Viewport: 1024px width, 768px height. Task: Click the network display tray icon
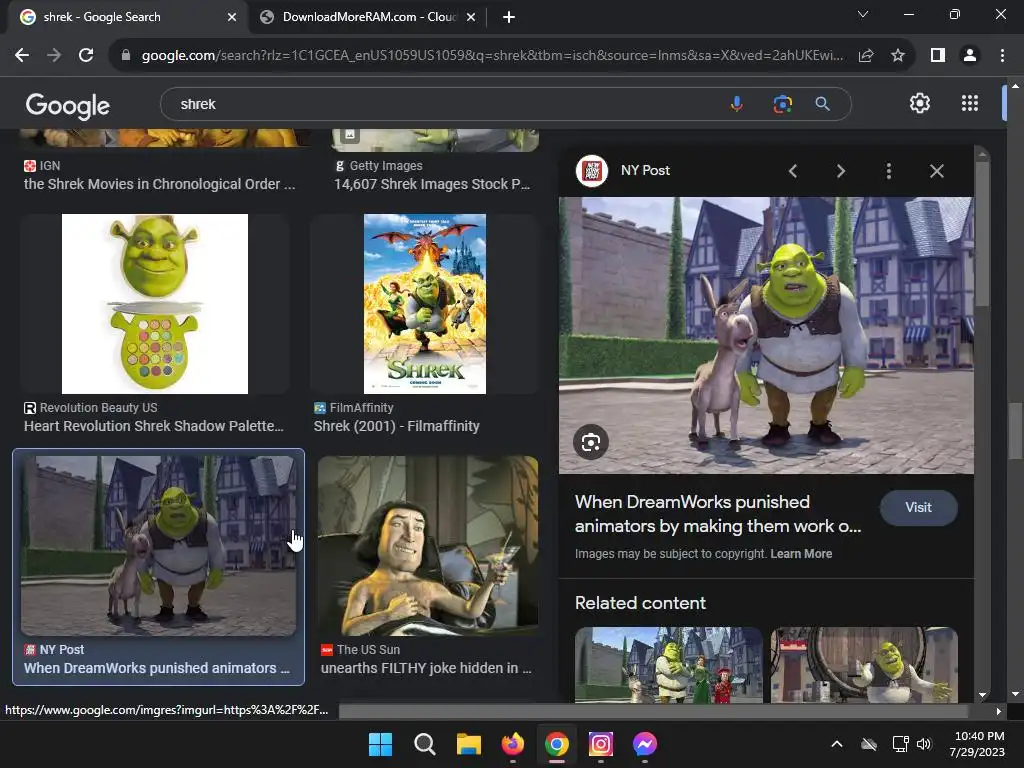coord(900,744)
